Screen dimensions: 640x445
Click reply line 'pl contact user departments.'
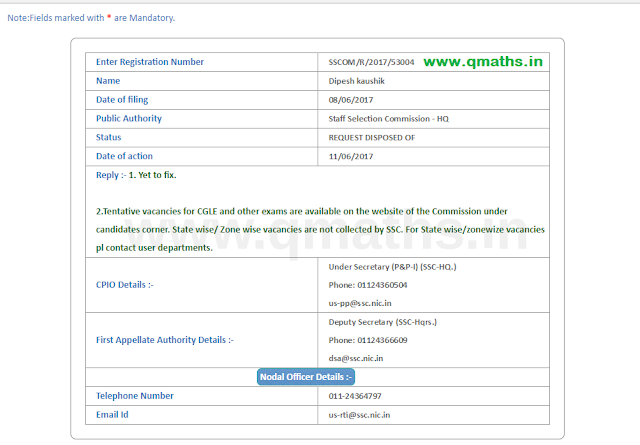154,248
